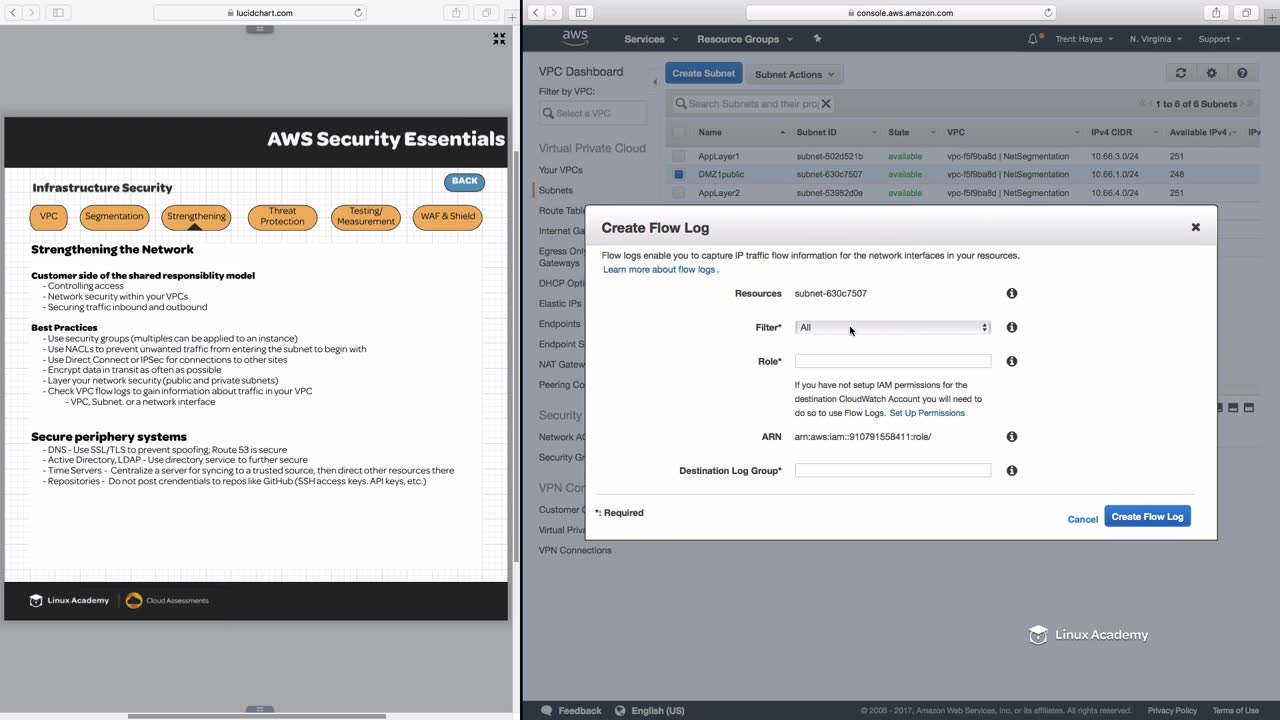Open info icon beside the ARN value
This screenshot has width=1280, height=720.
pos(1012,437)
